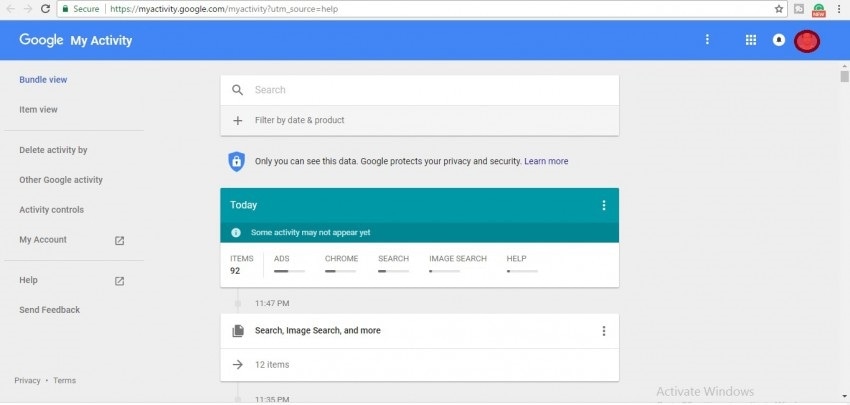Open the header three-dot options menu
The height and width of the screenshot is (405, 850).
pos(707,40)
